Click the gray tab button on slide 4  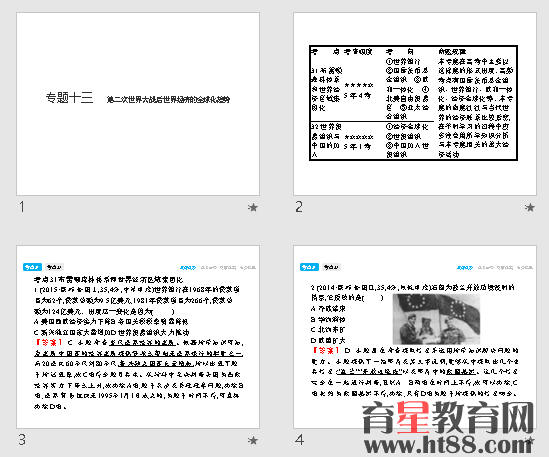coord(331,267)
